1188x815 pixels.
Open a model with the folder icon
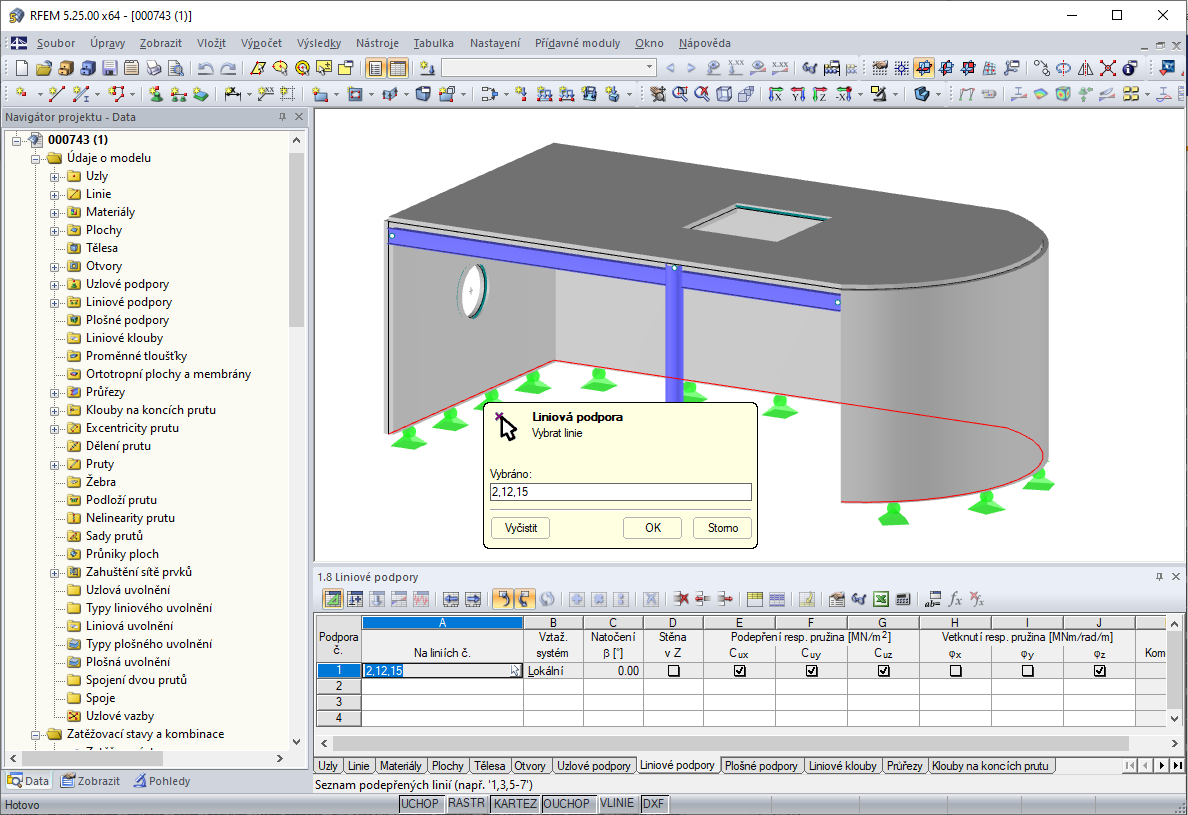pyautogui.click(x=43, y=68)
